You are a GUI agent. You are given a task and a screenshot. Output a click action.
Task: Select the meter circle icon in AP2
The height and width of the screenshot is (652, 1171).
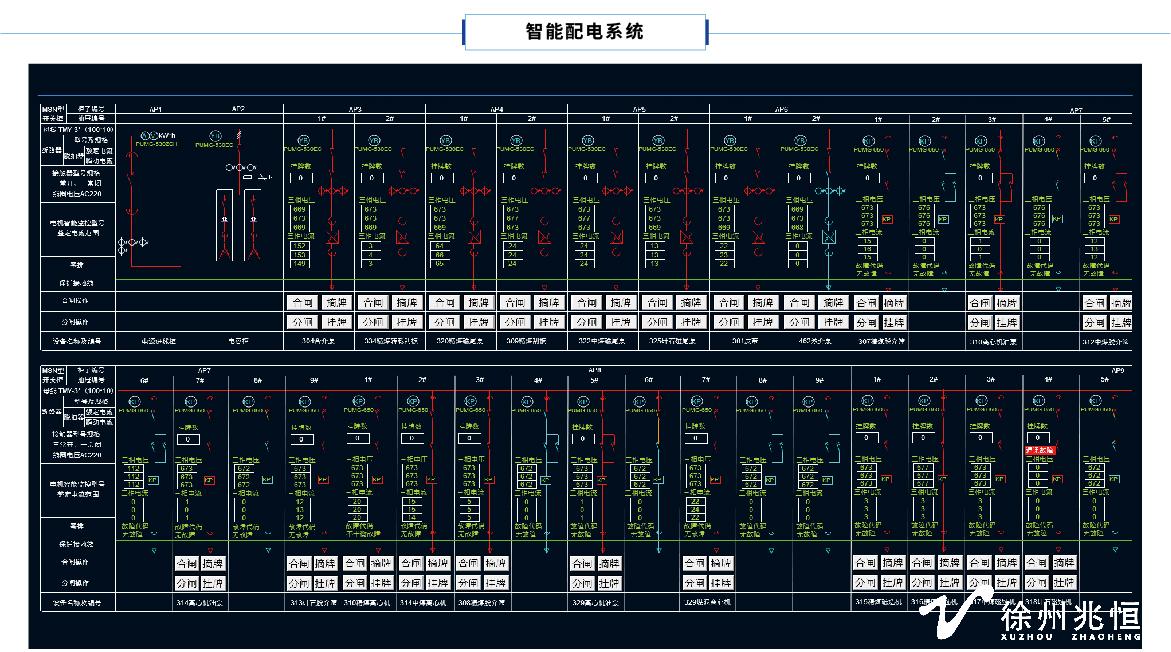click(215, 135)
